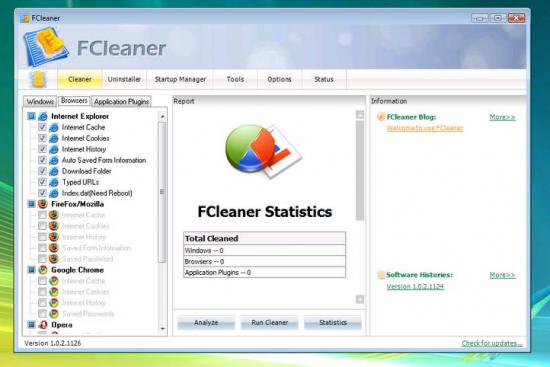The image size is (550, 367).
Task: Switch to the Application Plugins tab
Action: pos(121,102)
